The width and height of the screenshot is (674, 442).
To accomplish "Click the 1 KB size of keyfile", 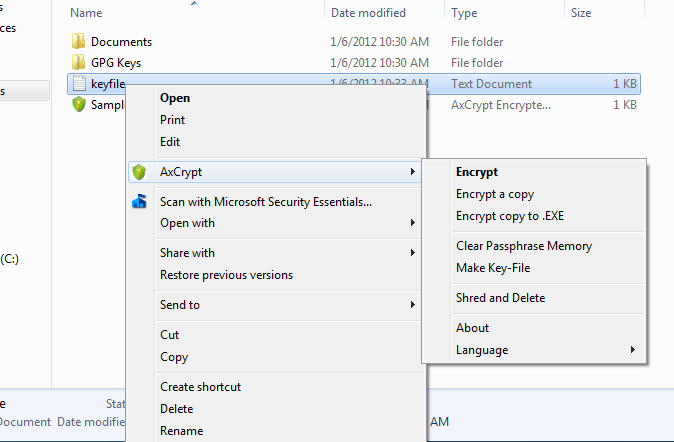I will [x=625, y=84].
